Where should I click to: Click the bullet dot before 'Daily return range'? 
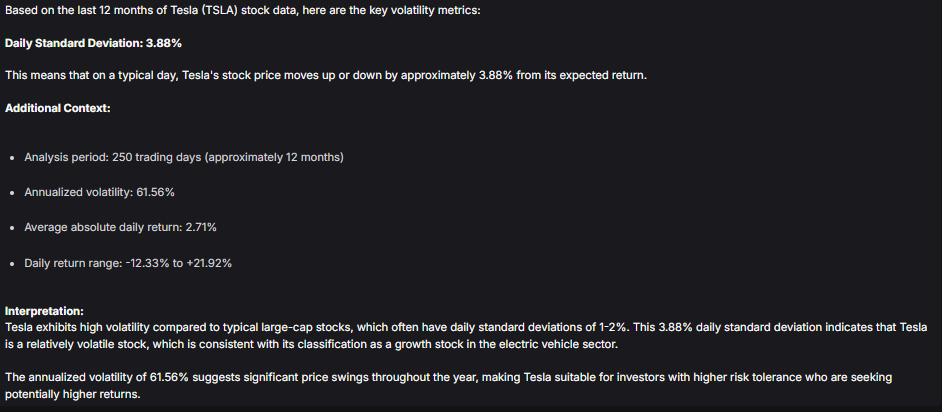click(x=13, y=264)
